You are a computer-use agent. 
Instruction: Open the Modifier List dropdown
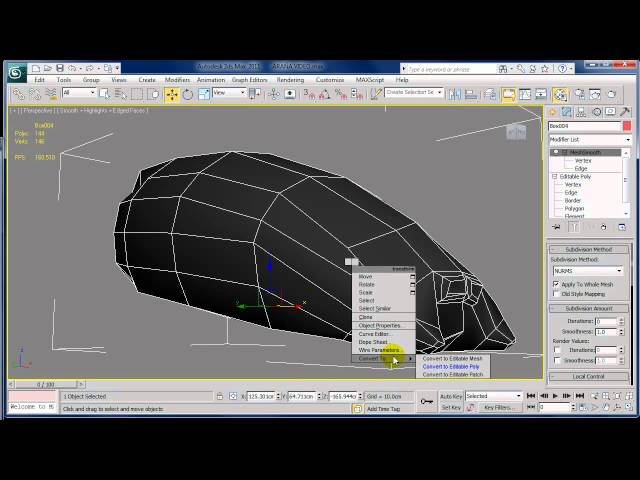(590, 140)
